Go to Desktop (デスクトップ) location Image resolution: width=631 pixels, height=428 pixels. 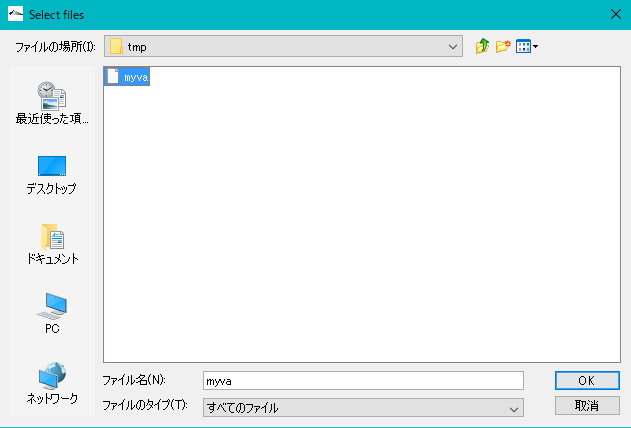click(x=52, y=175)
